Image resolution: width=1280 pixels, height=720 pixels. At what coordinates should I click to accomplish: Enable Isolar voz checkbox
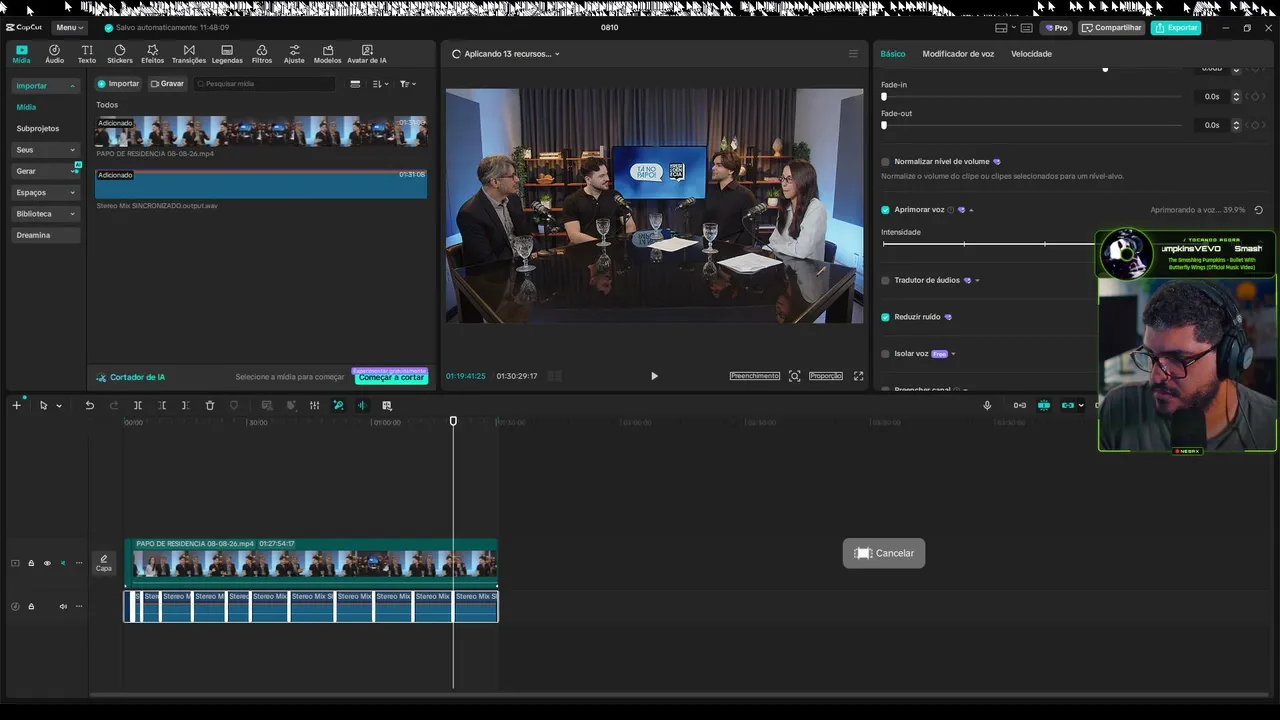pos(885,354)
